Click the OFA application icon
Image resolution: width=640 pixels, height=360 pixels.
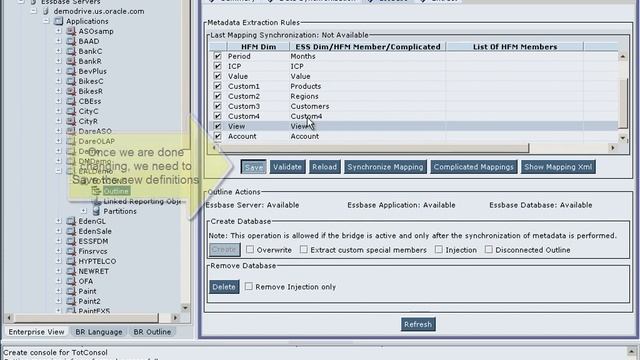pyautogui.click(x=71, y=281)
